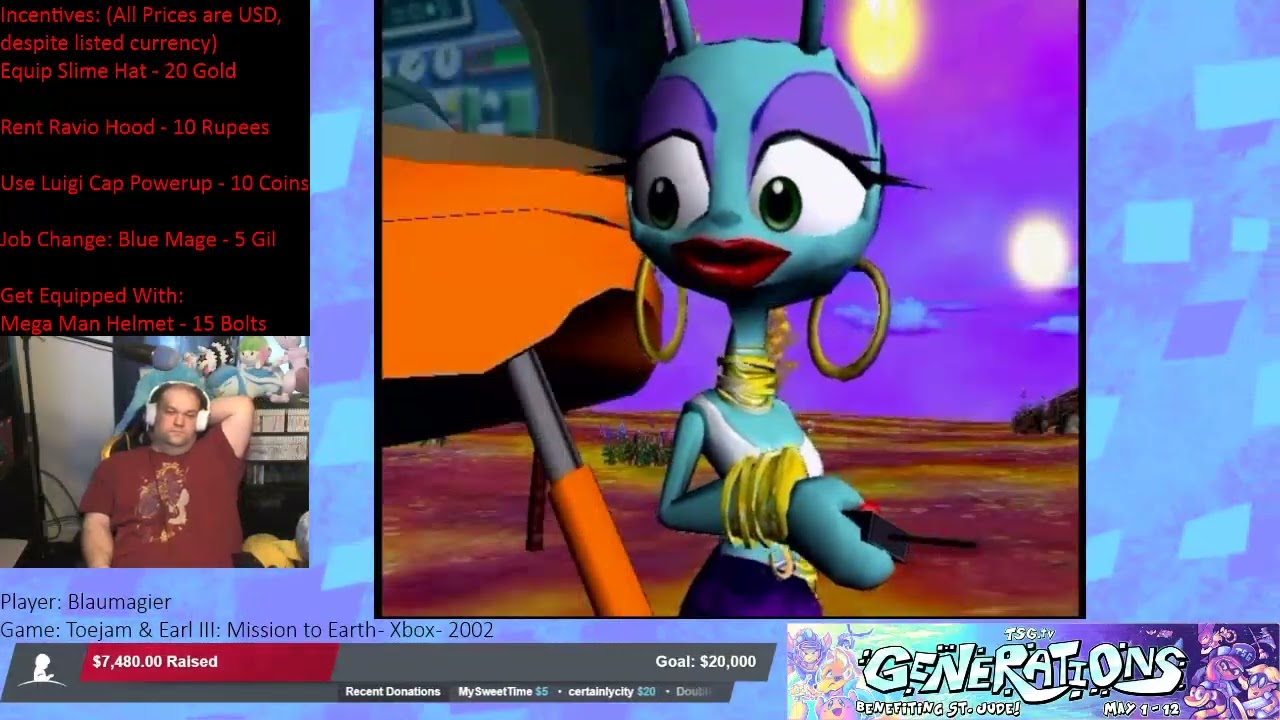Click the 'Game: Toejam & Earl III' title line
The width and height of the screenshot is (1280, 720).
pyautogui.click(x=247, y=629)
